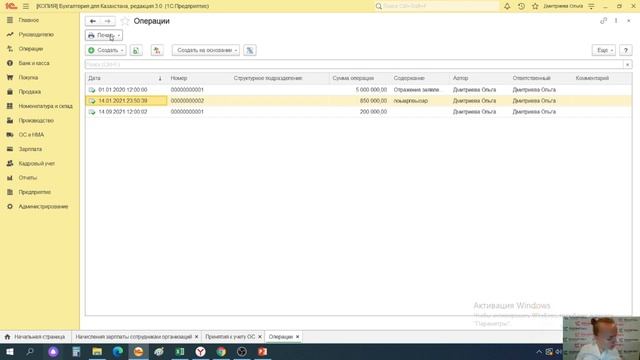Switch to Начисления зарплаты сотрудникам tab
The width and height of the screenshot is (640, 360).
pos(133,337)
